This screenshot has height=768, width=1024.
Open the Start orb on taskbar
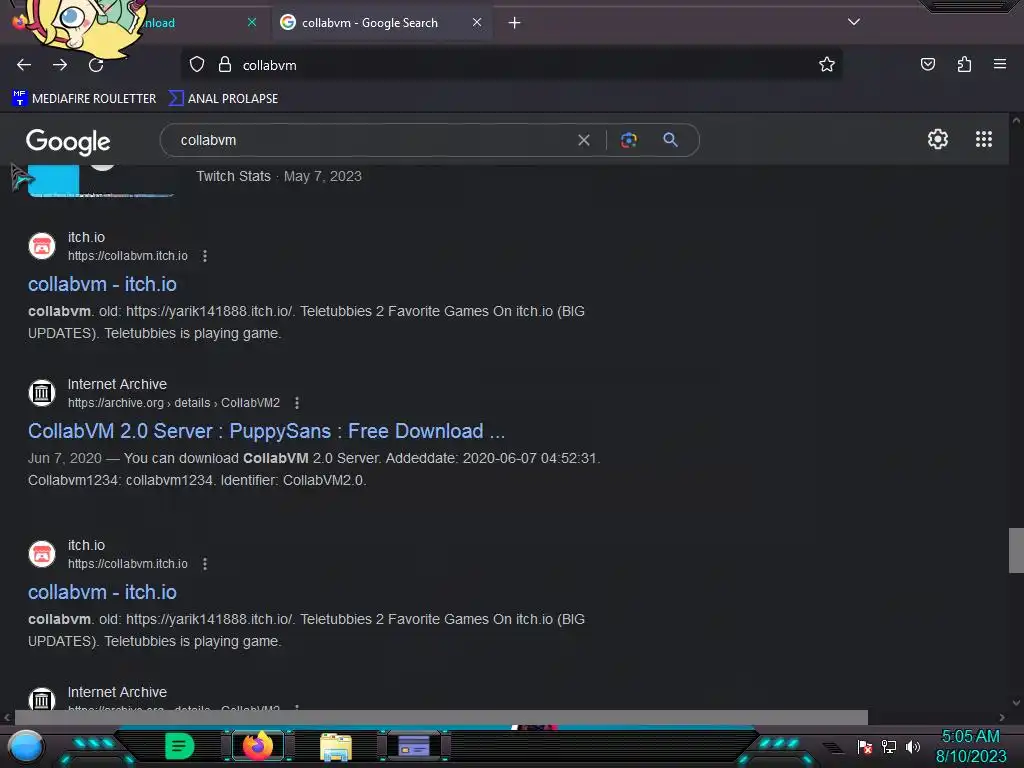click(x=25, y=746)
